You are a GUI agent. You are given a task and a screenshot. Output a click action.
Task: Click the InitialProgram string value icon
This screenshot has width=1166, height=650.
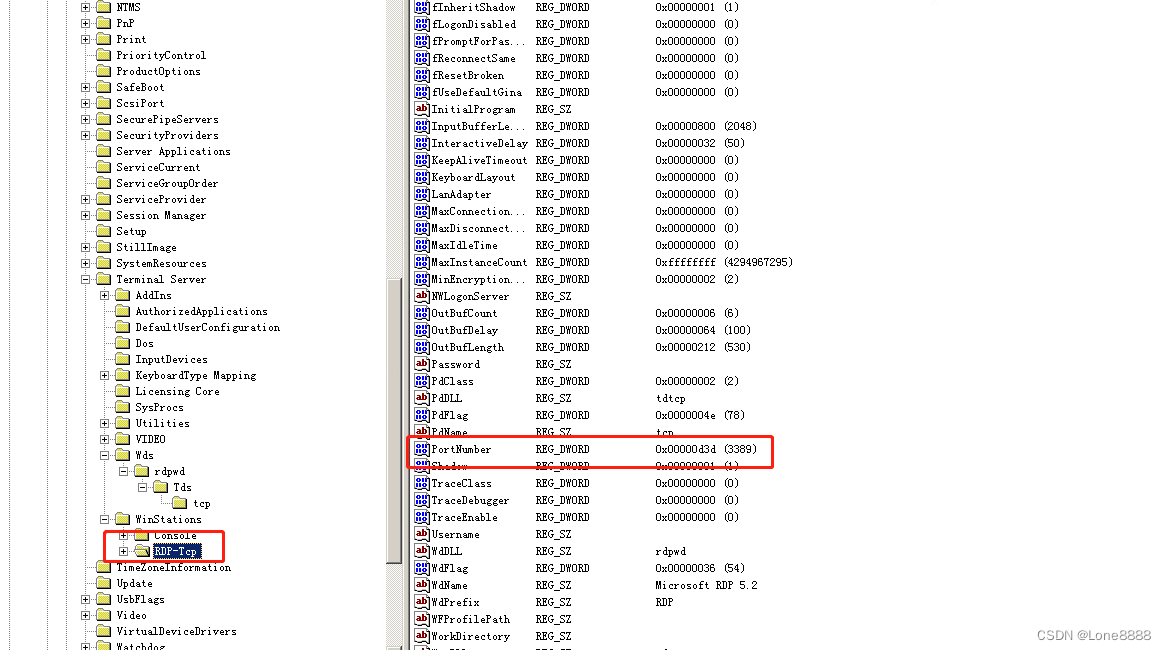[x=422, y=110]
